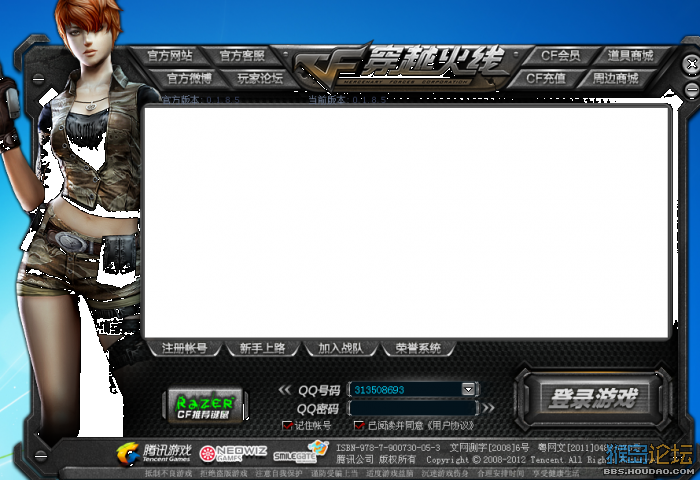Click the 注册帐号 register account button
700x480 pixels.
pos(184,348)
